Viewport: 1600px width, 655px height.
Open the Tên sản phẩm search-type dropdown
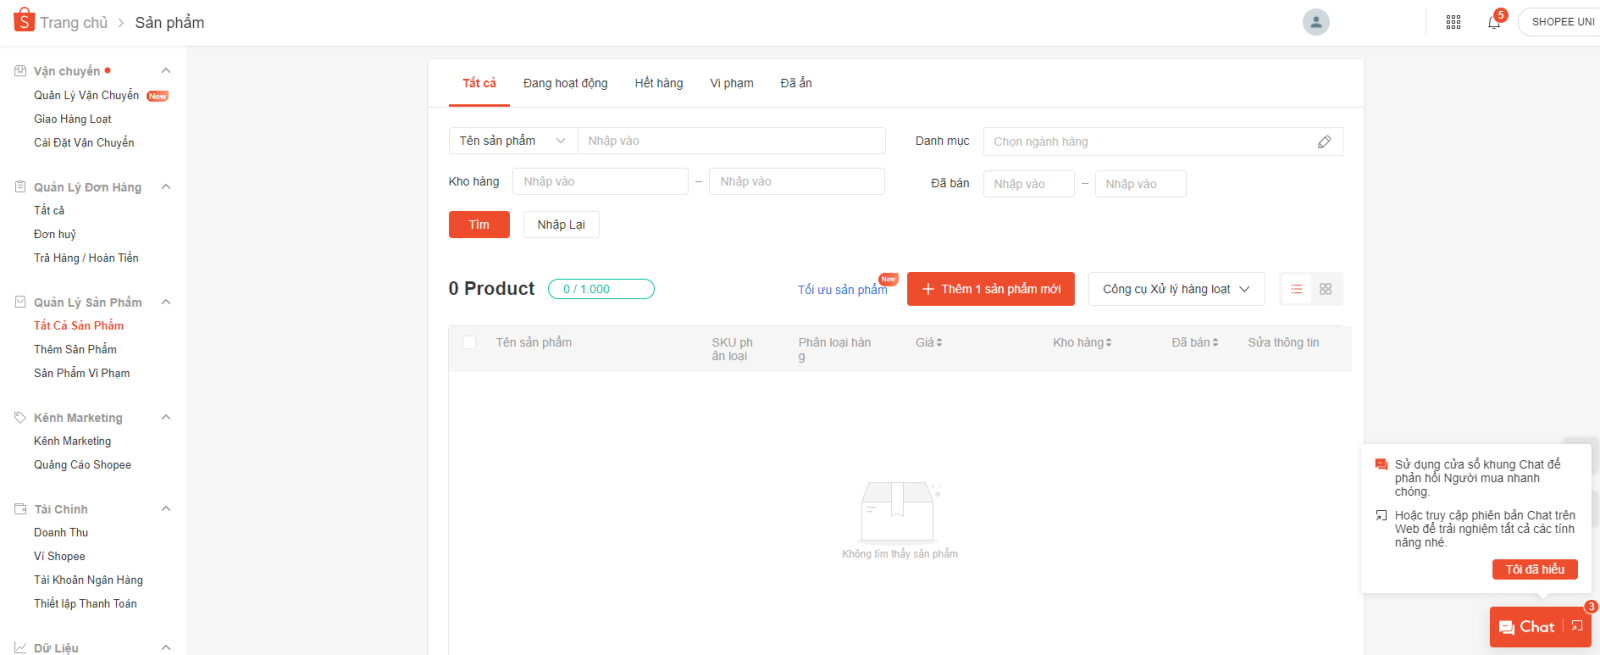(x=513, y=141)
